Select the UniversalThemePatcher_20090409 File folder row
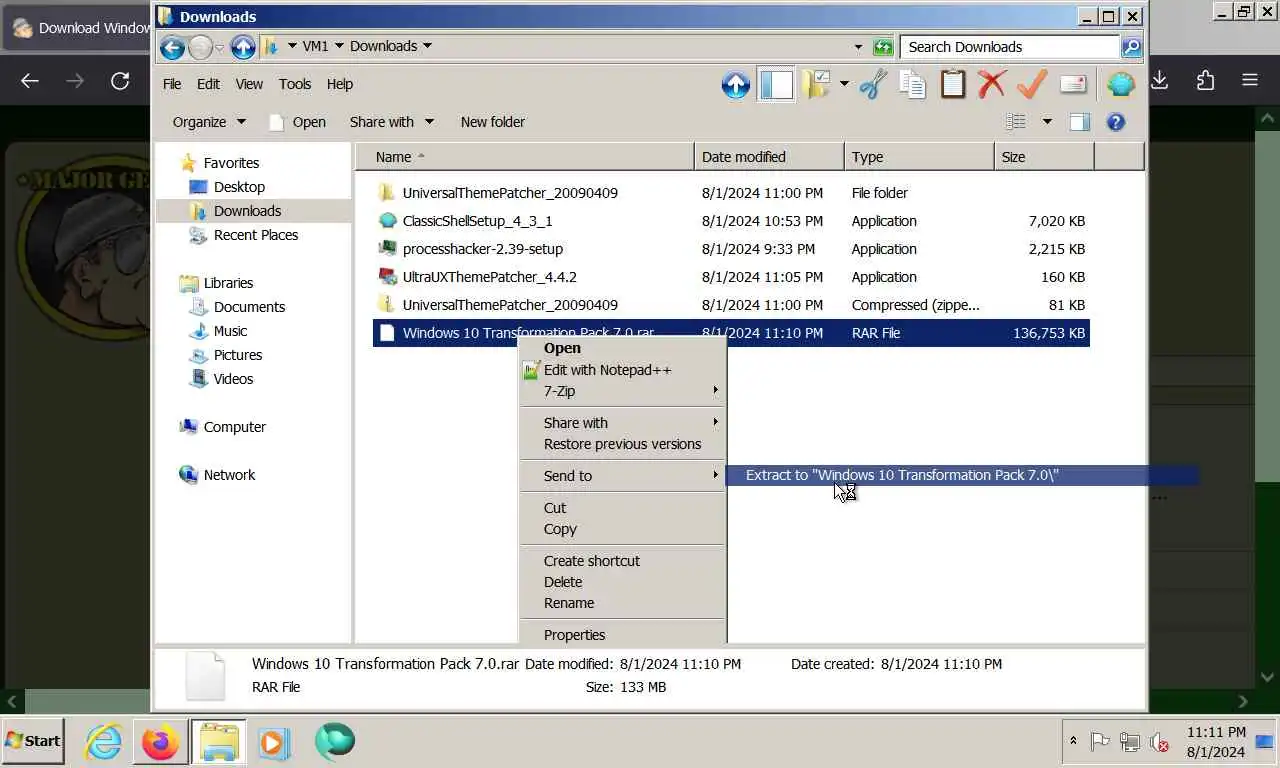Screen dimensions: 1280x768 coord(731,193)
